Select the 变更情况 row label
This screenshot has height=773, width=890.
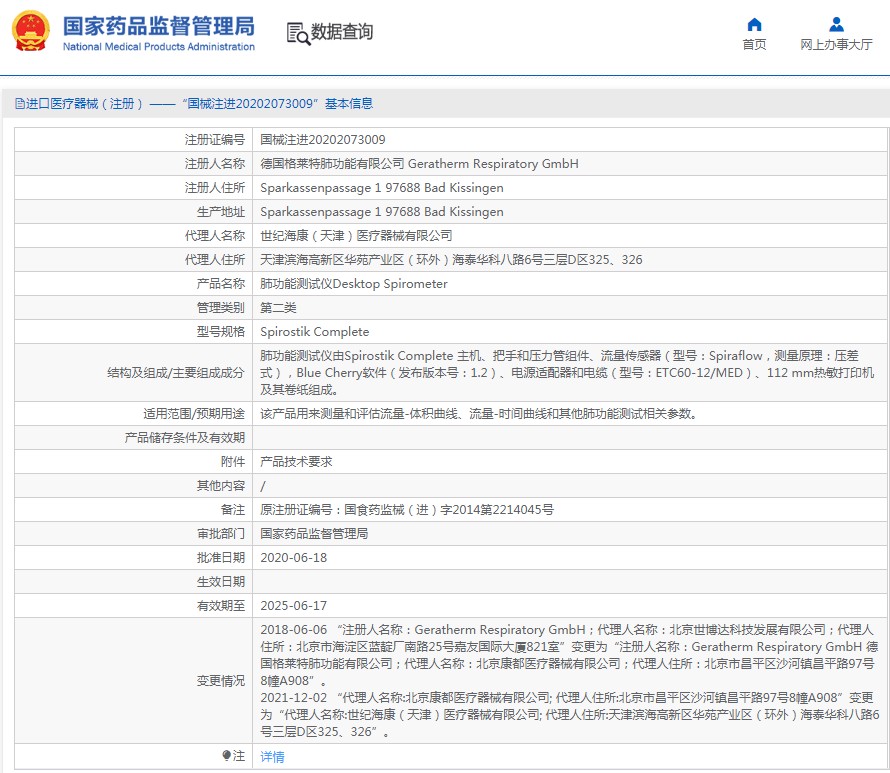pos(221,680)
